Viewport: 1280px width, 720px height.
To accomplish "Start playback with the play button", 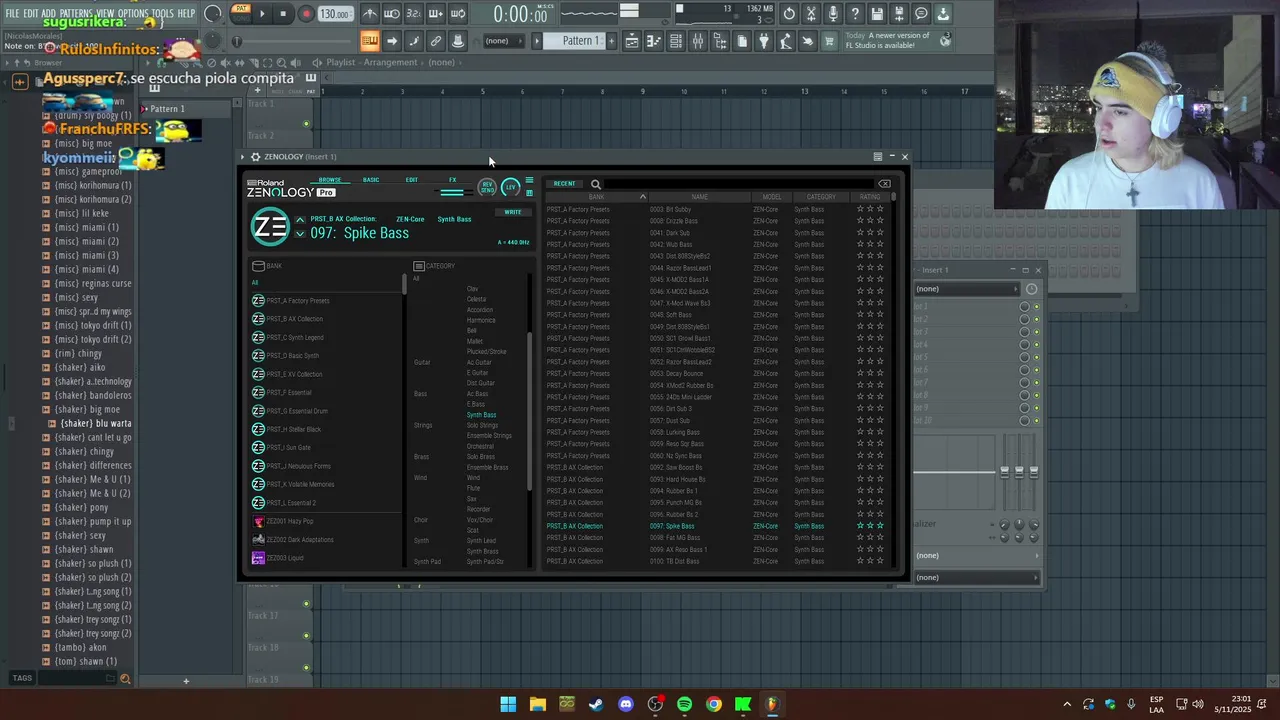I will coord(262,14).
